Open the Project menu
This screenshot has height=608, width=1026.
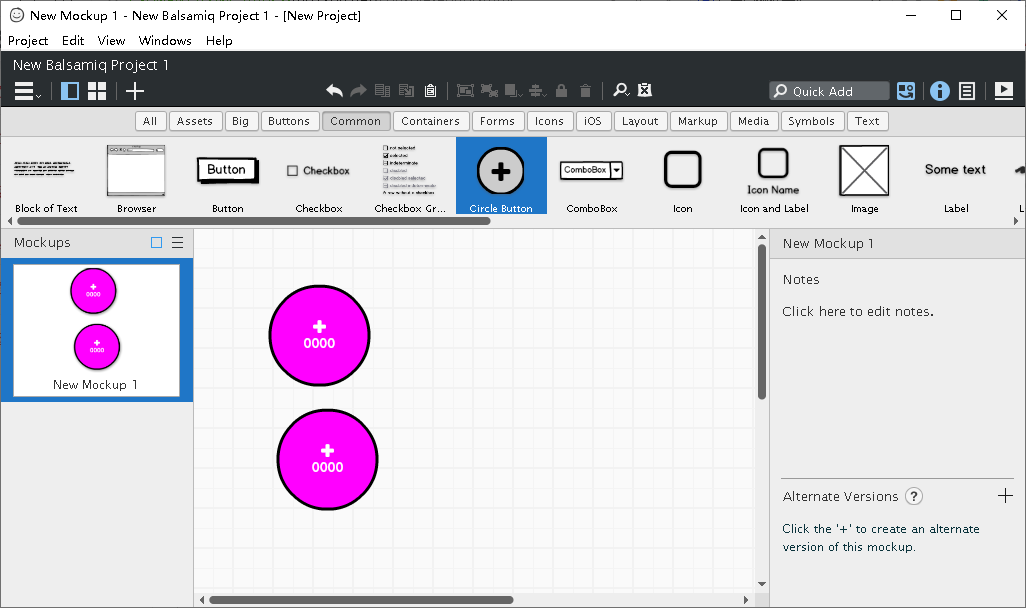[x=27, y=40]
